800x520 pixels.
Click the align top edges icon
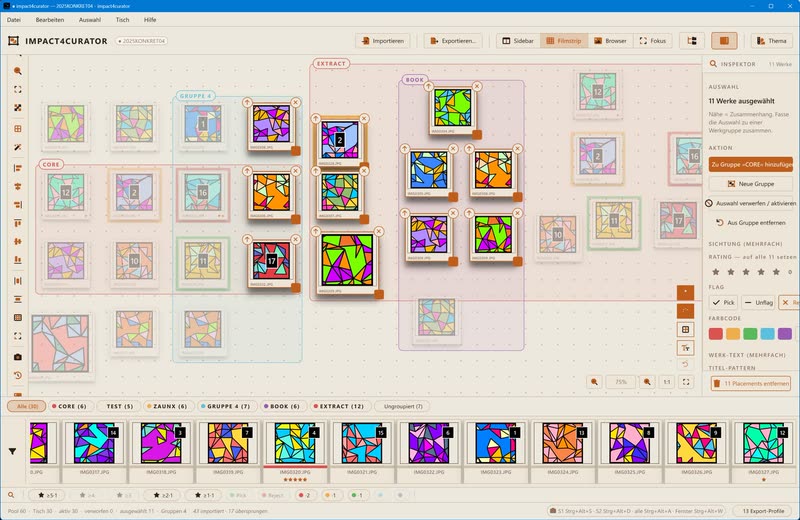[17, 223]
